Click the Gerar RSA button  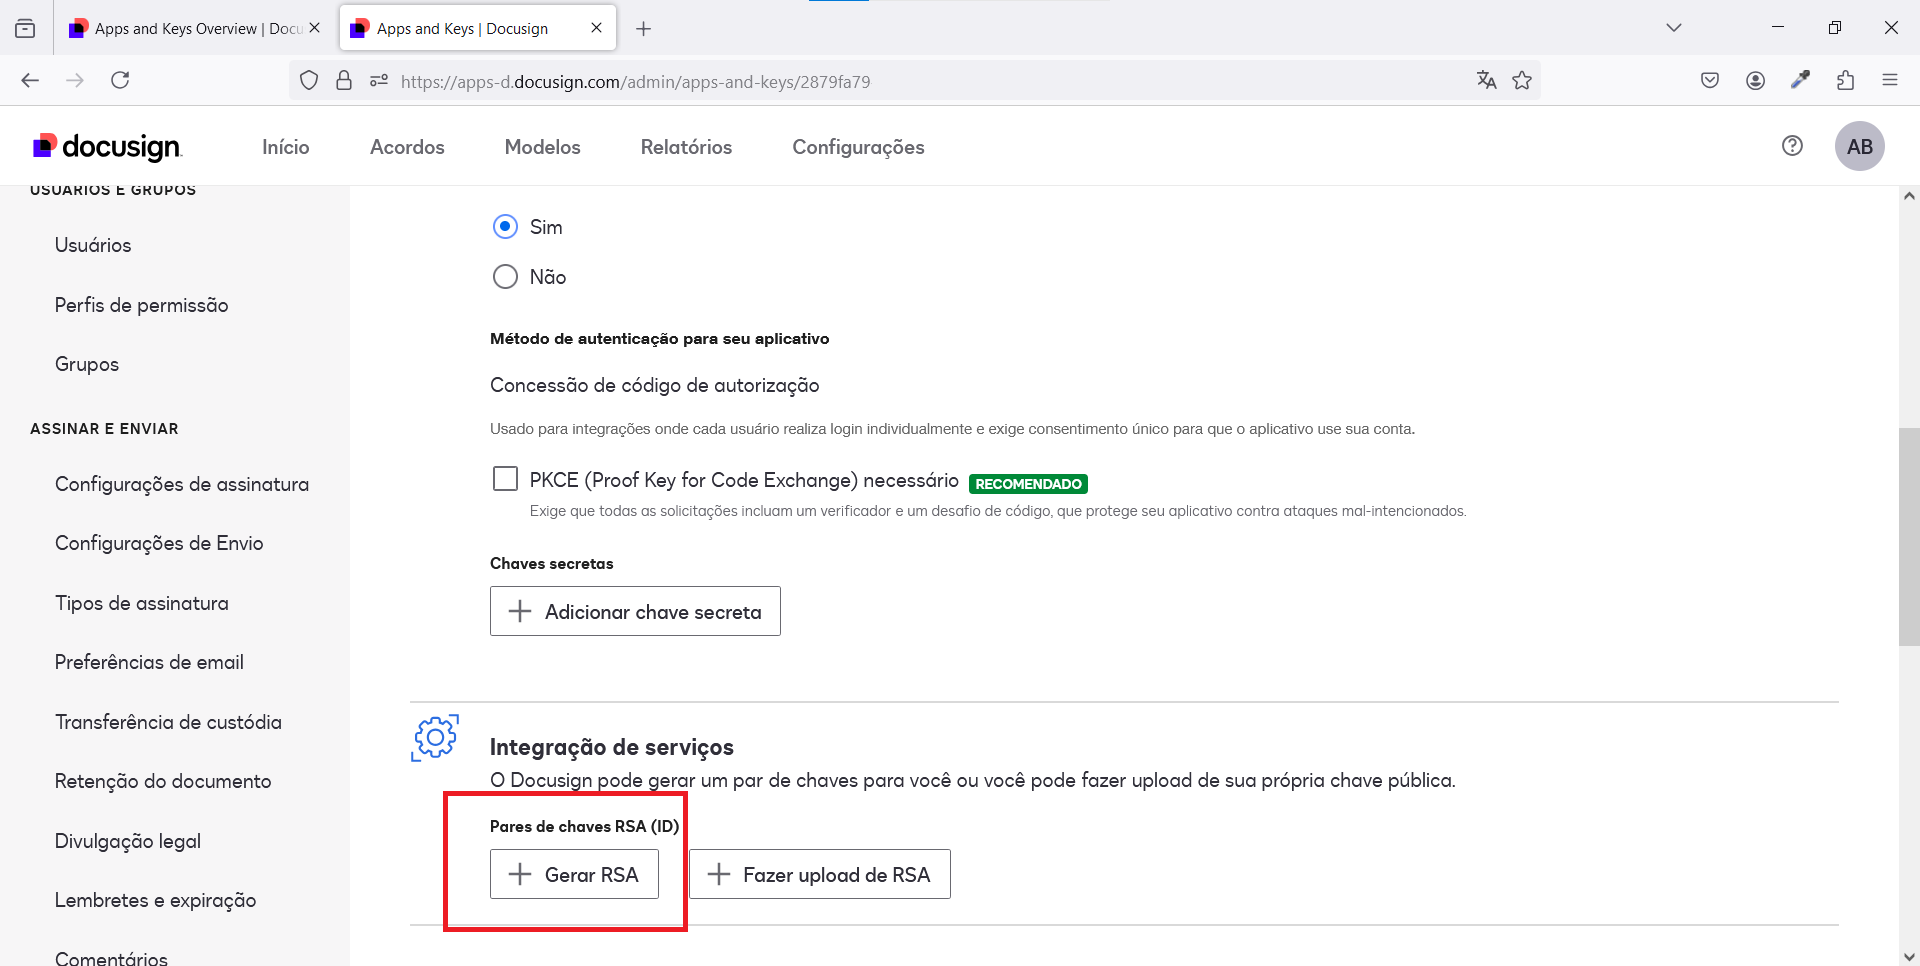(x=574, y=875)
